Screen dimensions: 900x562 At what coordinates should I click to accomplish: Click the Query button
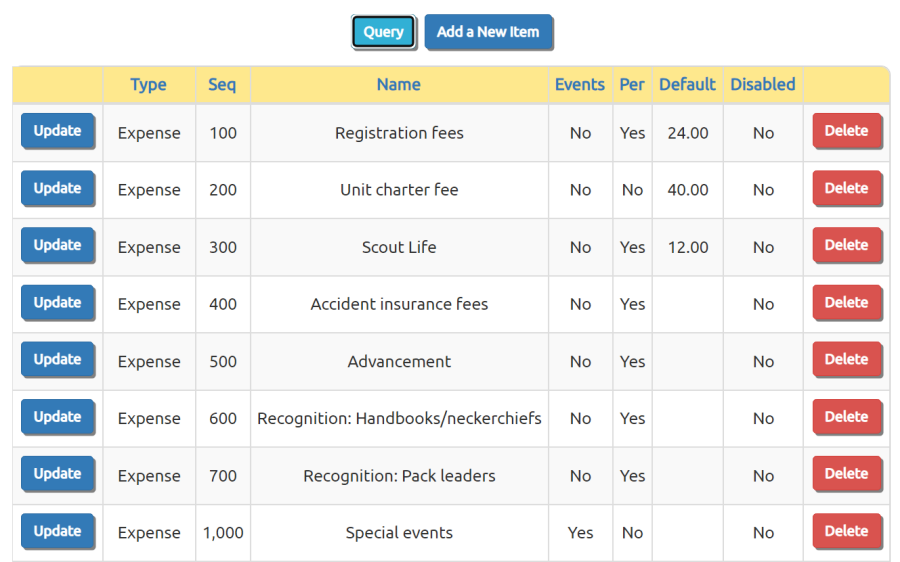(x=383, y=32)
